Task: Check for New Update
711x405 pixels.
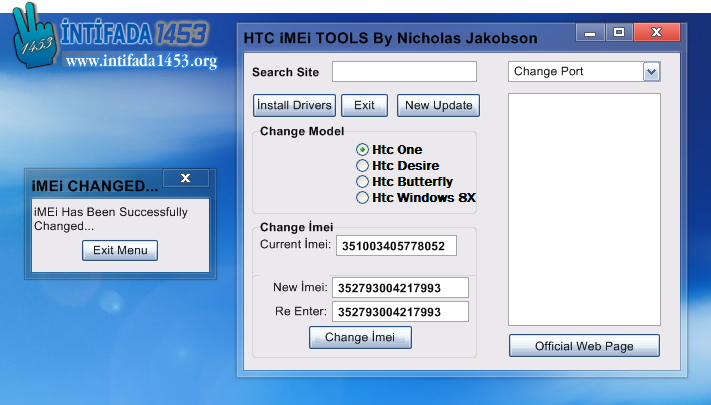Action: pyautogui.click(x=438, y=105)
